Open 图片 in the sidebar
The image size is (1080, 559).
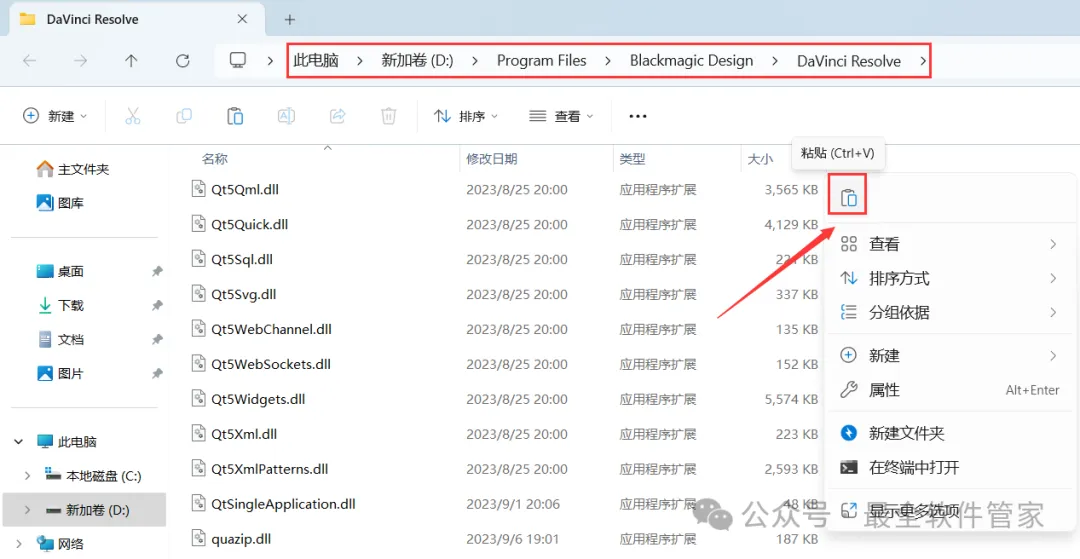60,374
